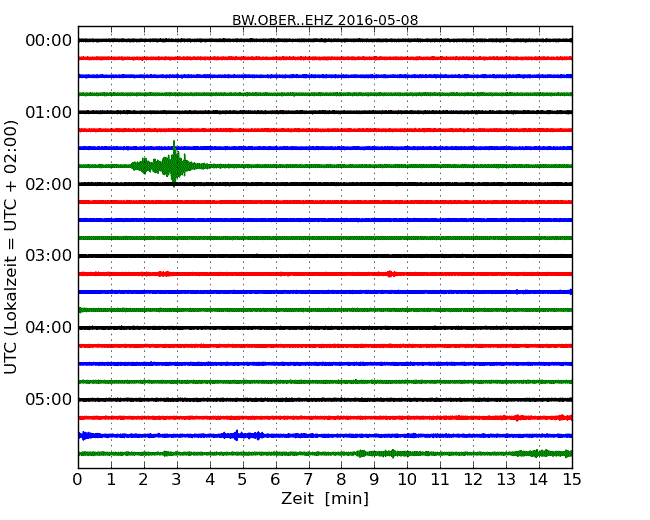This screenshot has width=650, height=520.
Task: Click x-axis tick label 13
Action: tap(506, 480)
